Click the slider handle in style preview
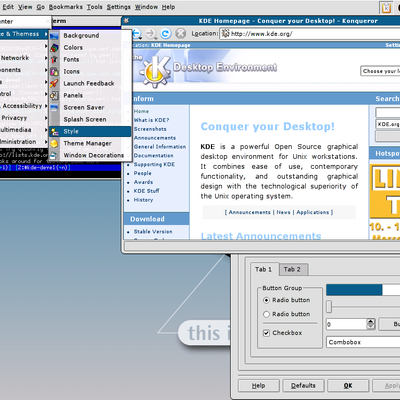The height and width of the screenshot is (400, 400). tap(329, 307)
